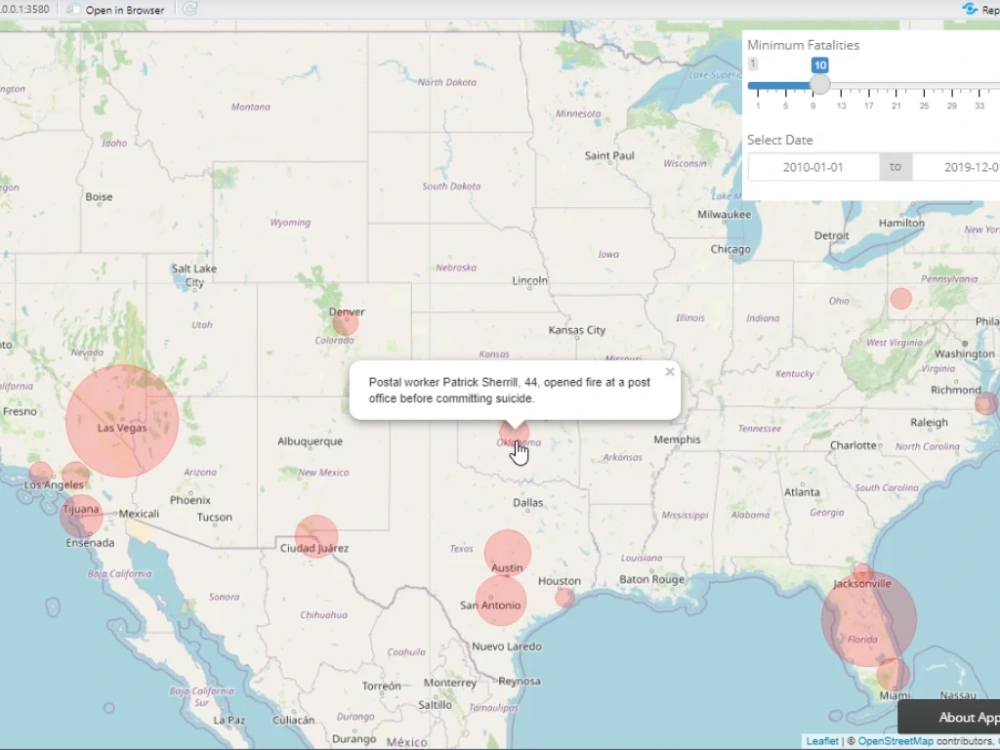Click the start date field 2010-01-01
The image size is (1000, 750).
point(813,167)
